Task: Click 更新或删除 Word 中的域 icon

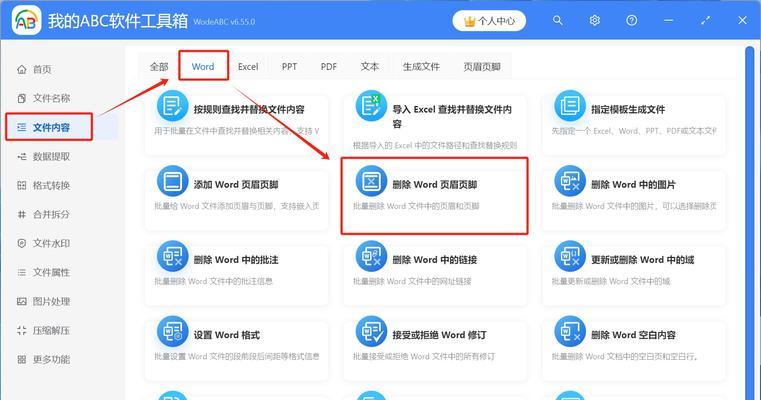Action: pyautogui.click(x=570, y=256)
